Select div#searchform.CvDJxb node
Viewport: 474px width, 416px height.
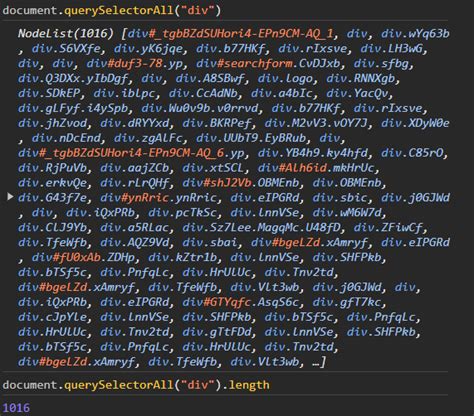point(268,63)
